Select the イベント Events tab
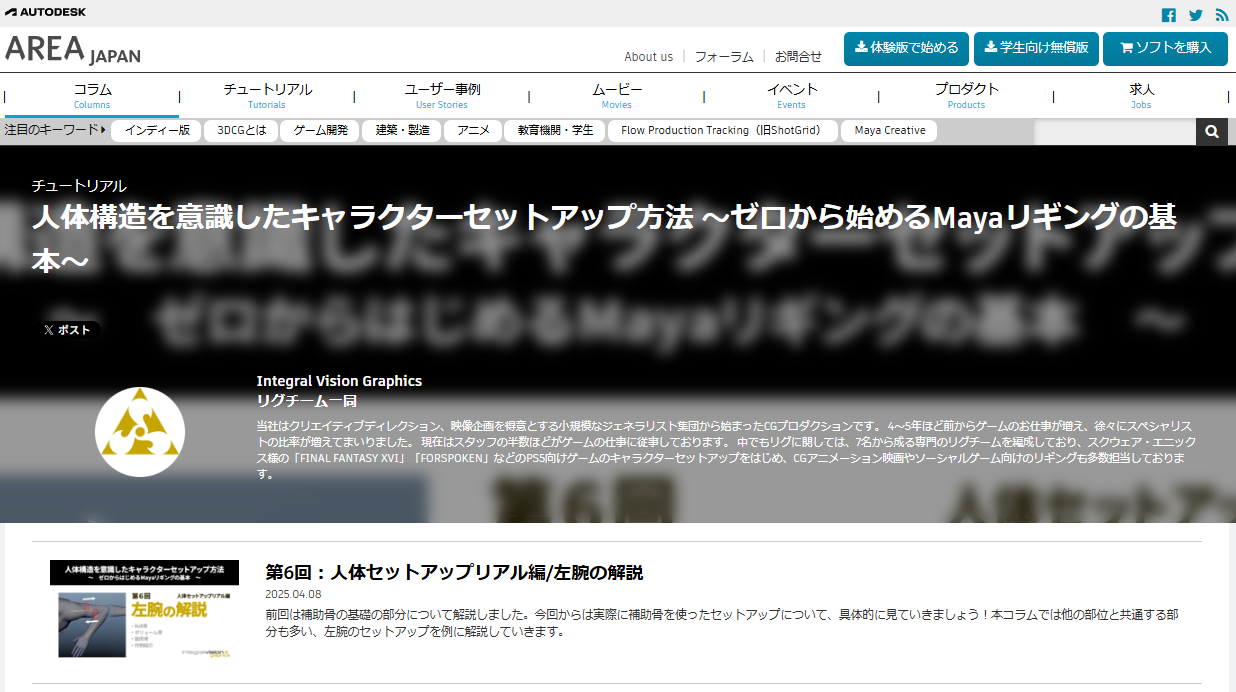Image resolution: width=1236 pixels, height=692 pixels. [792, 96]
